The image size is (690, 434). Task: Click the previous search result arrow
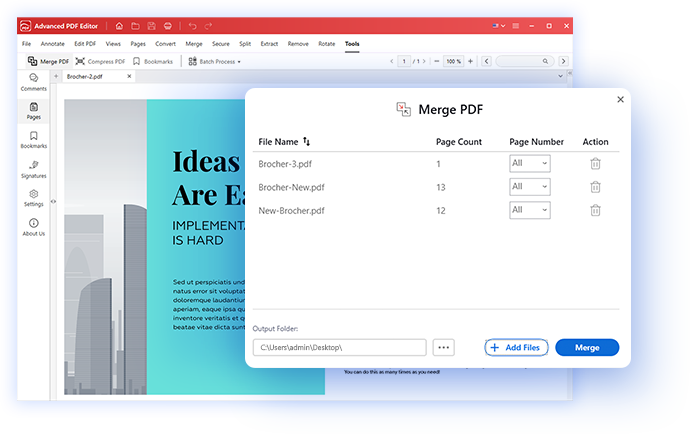(x=486, y=61)
